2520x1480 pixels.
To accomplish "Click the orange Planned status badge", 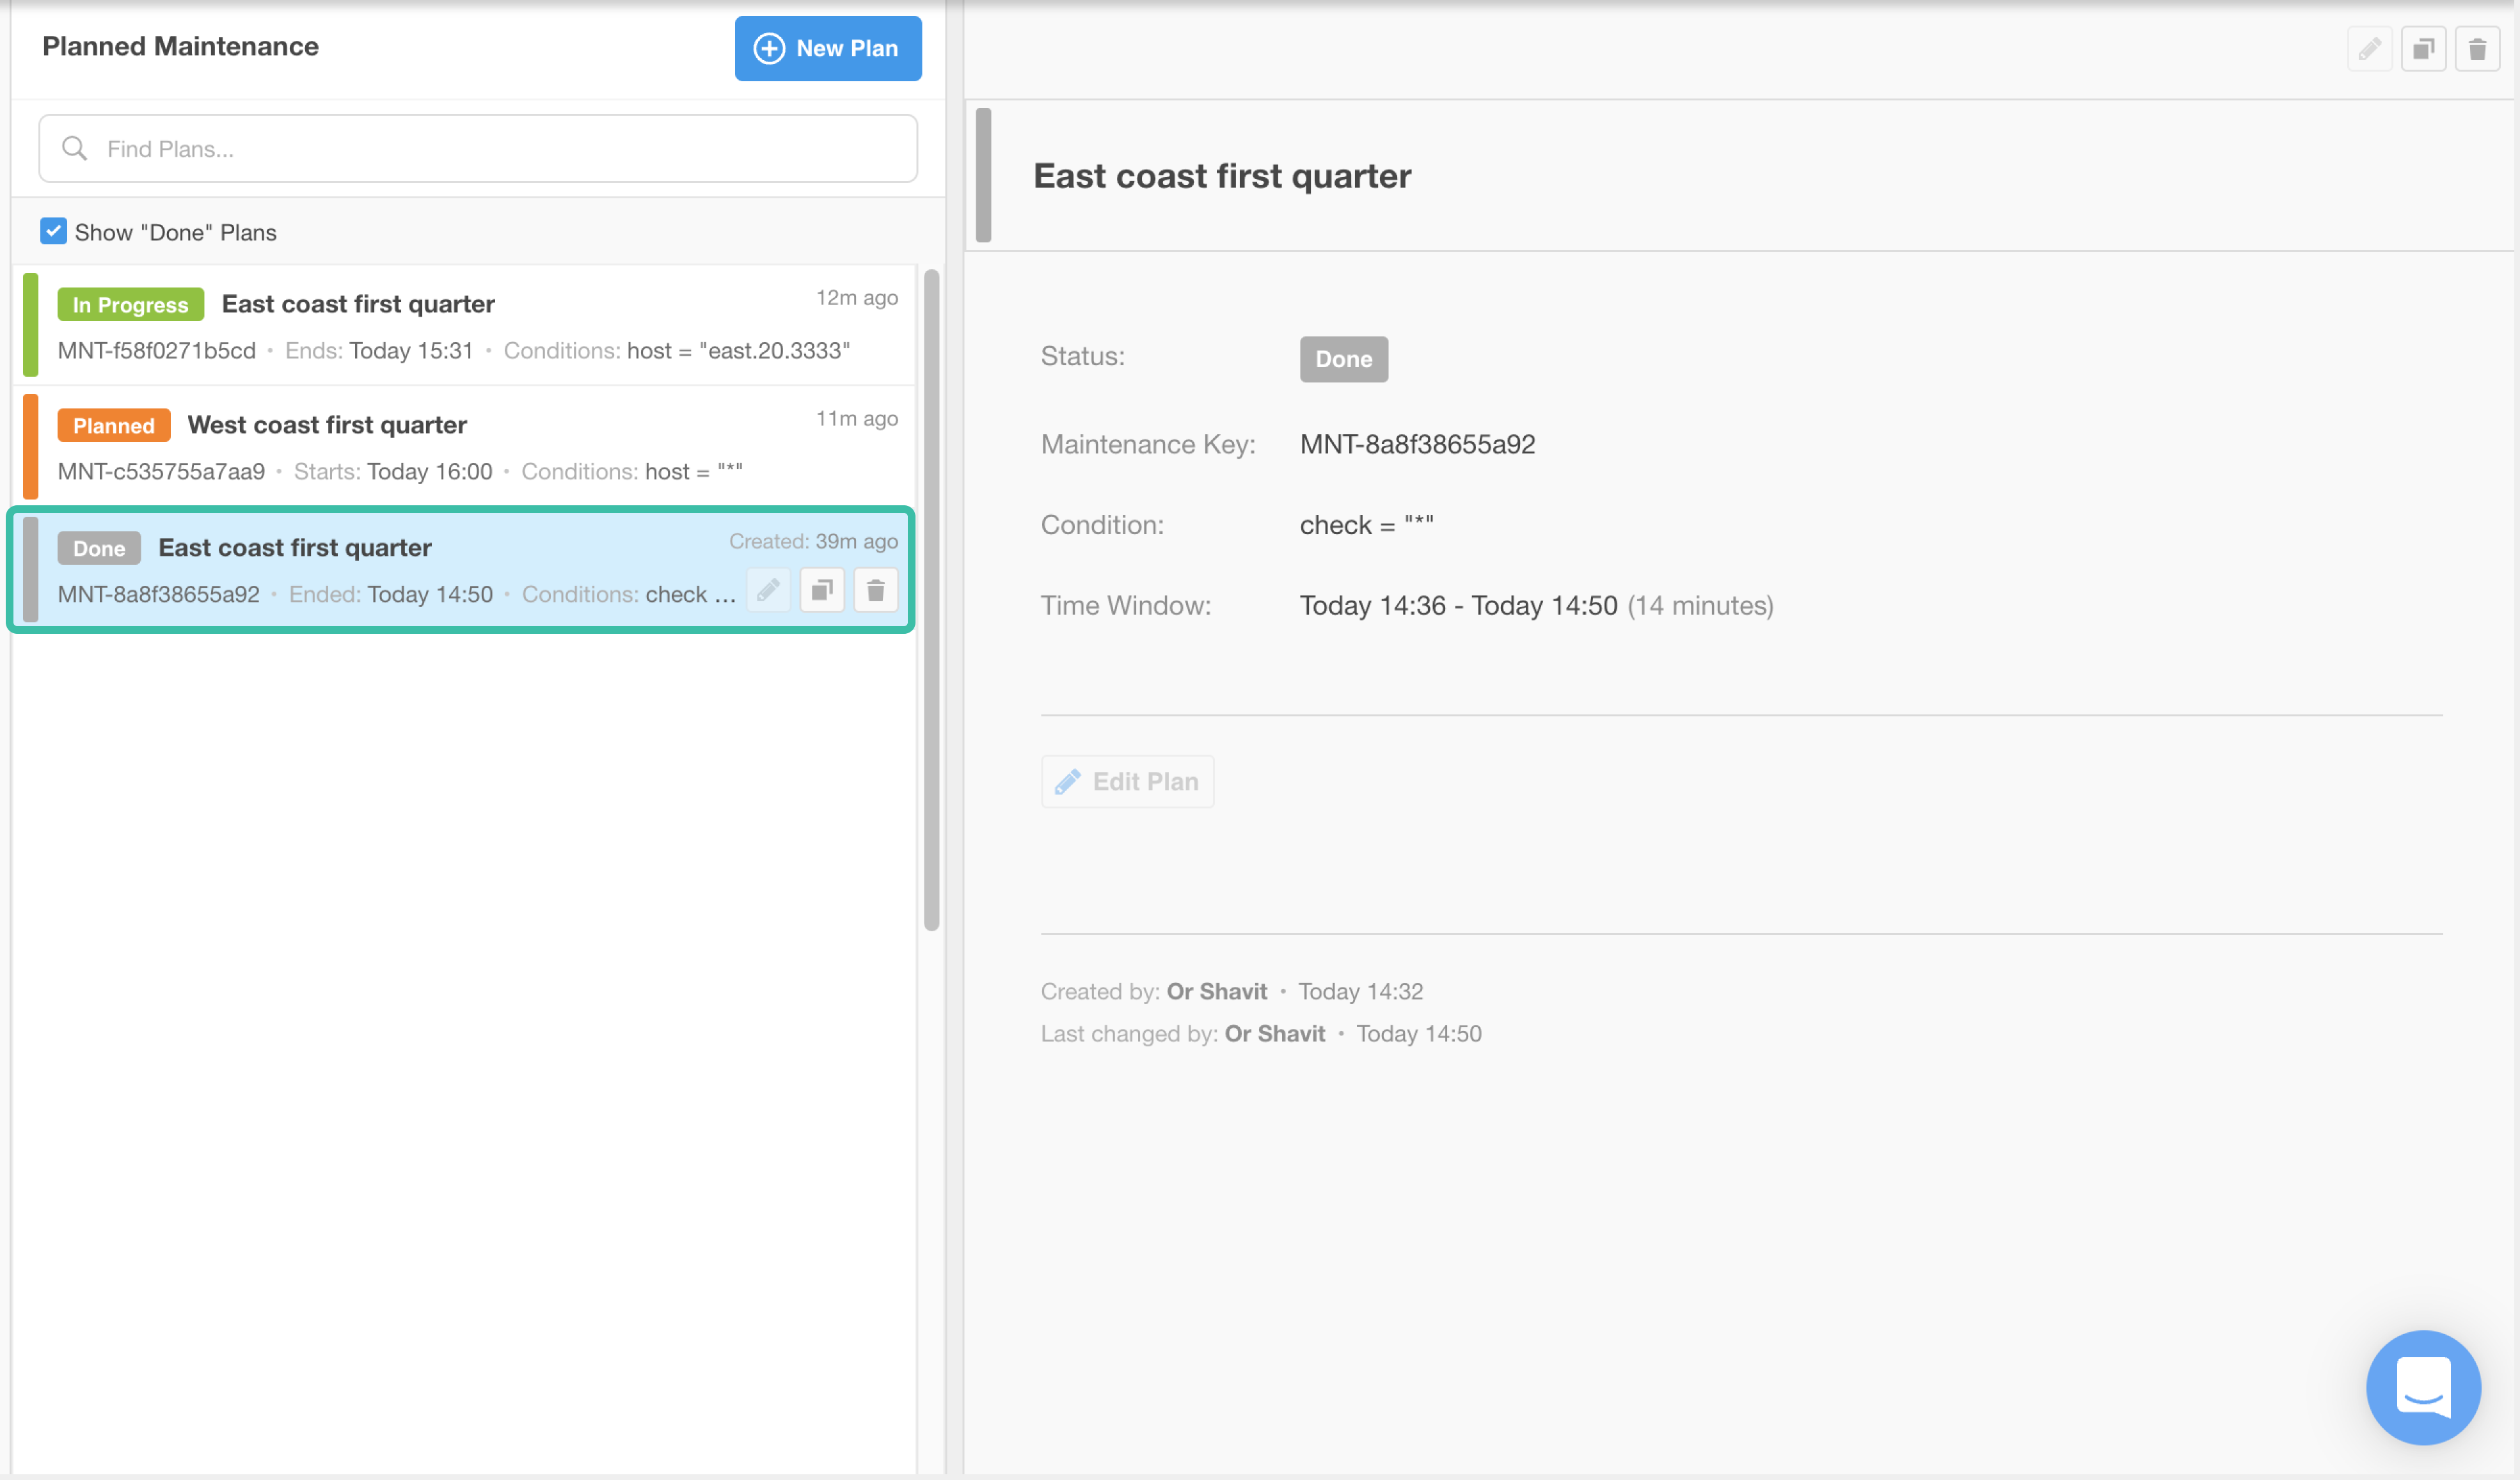I will coord(113,425).
